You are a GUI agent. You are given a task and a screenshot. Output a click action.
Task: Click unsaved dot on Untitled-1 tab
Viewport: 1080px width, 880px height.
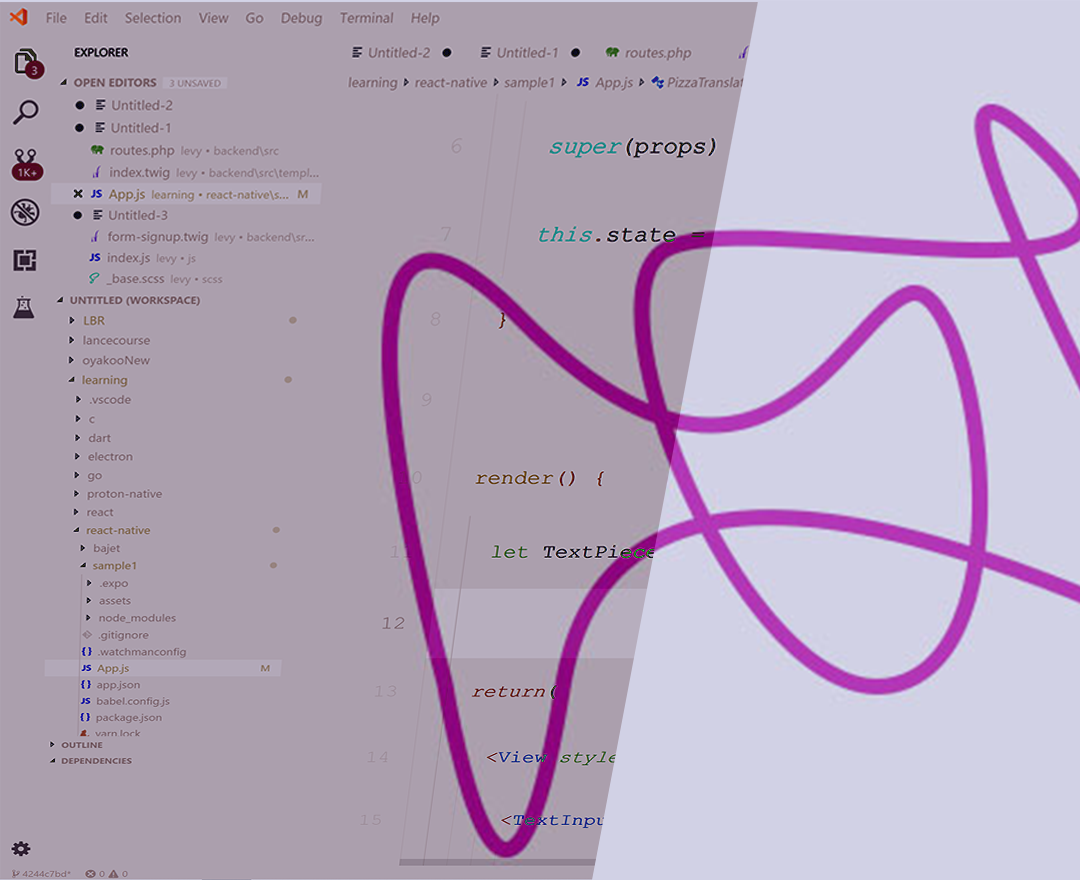tap(576, 52)
